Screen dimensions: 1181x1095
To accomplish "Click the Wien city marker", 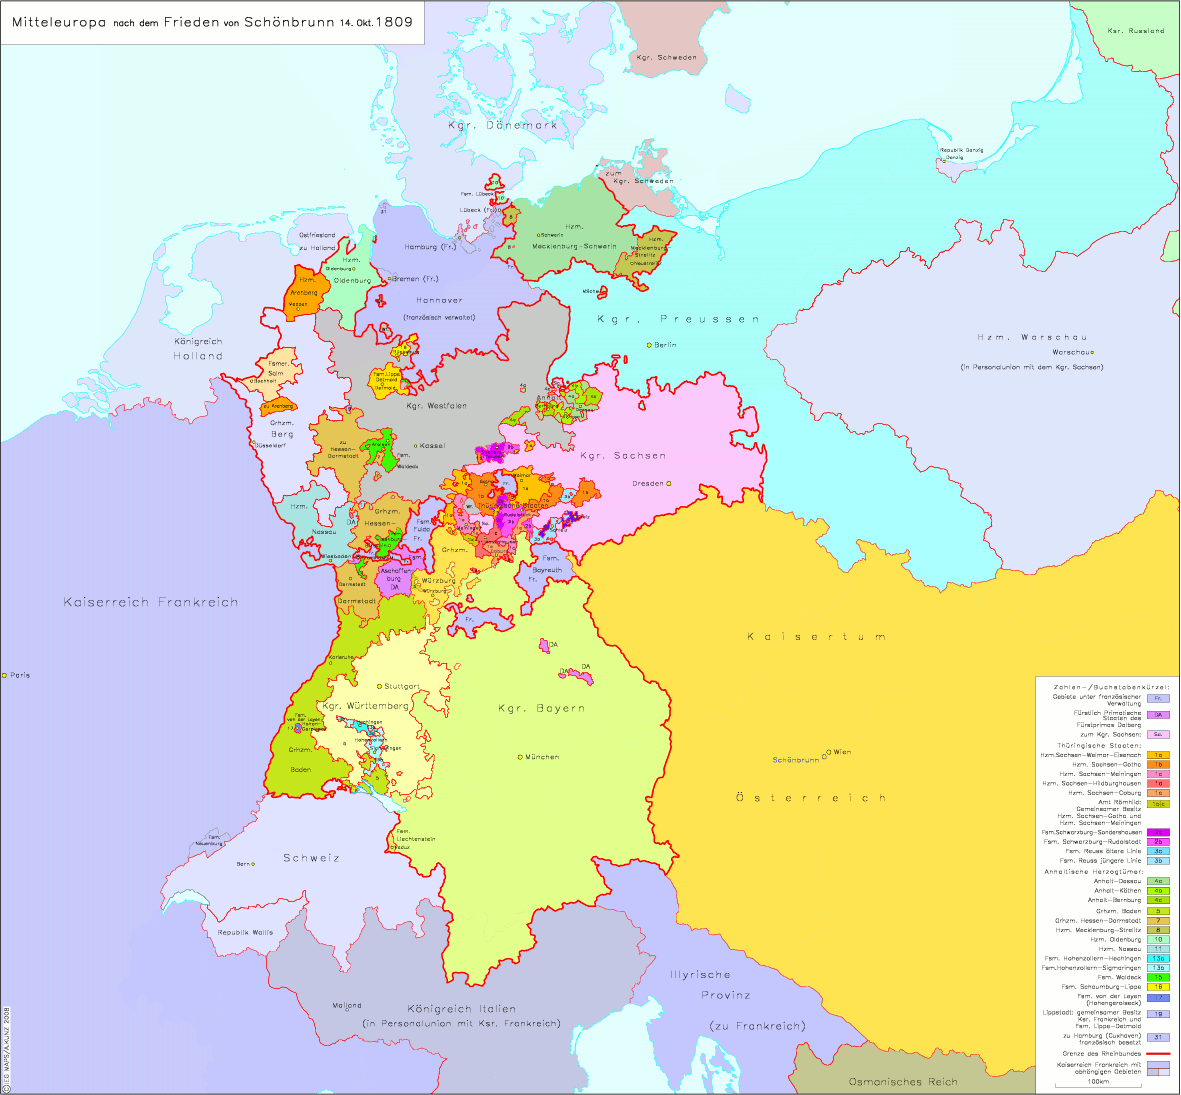I will 828,752.
